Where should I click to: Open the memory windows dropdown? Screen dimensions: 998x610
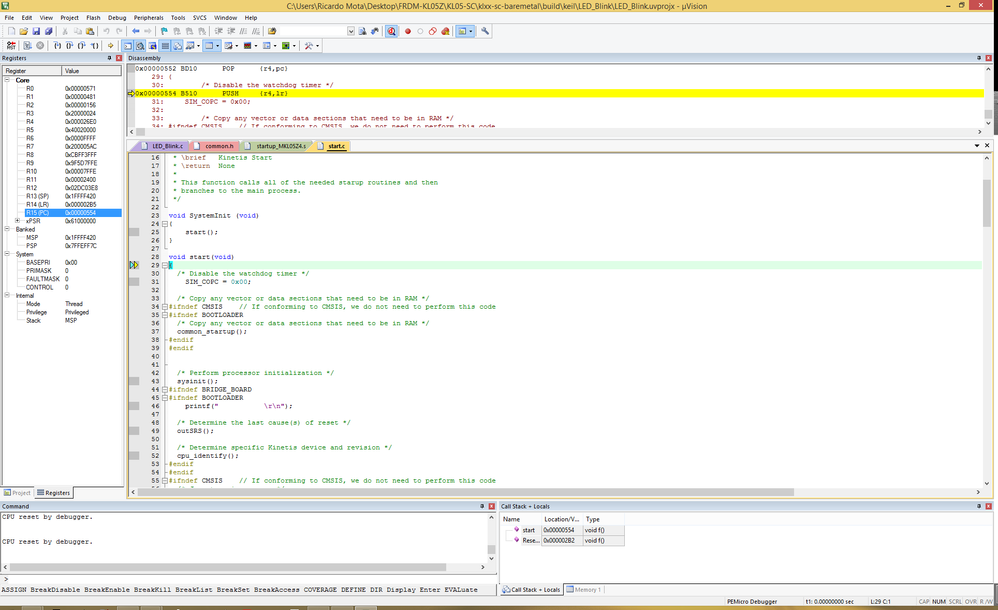pos(218,46)
